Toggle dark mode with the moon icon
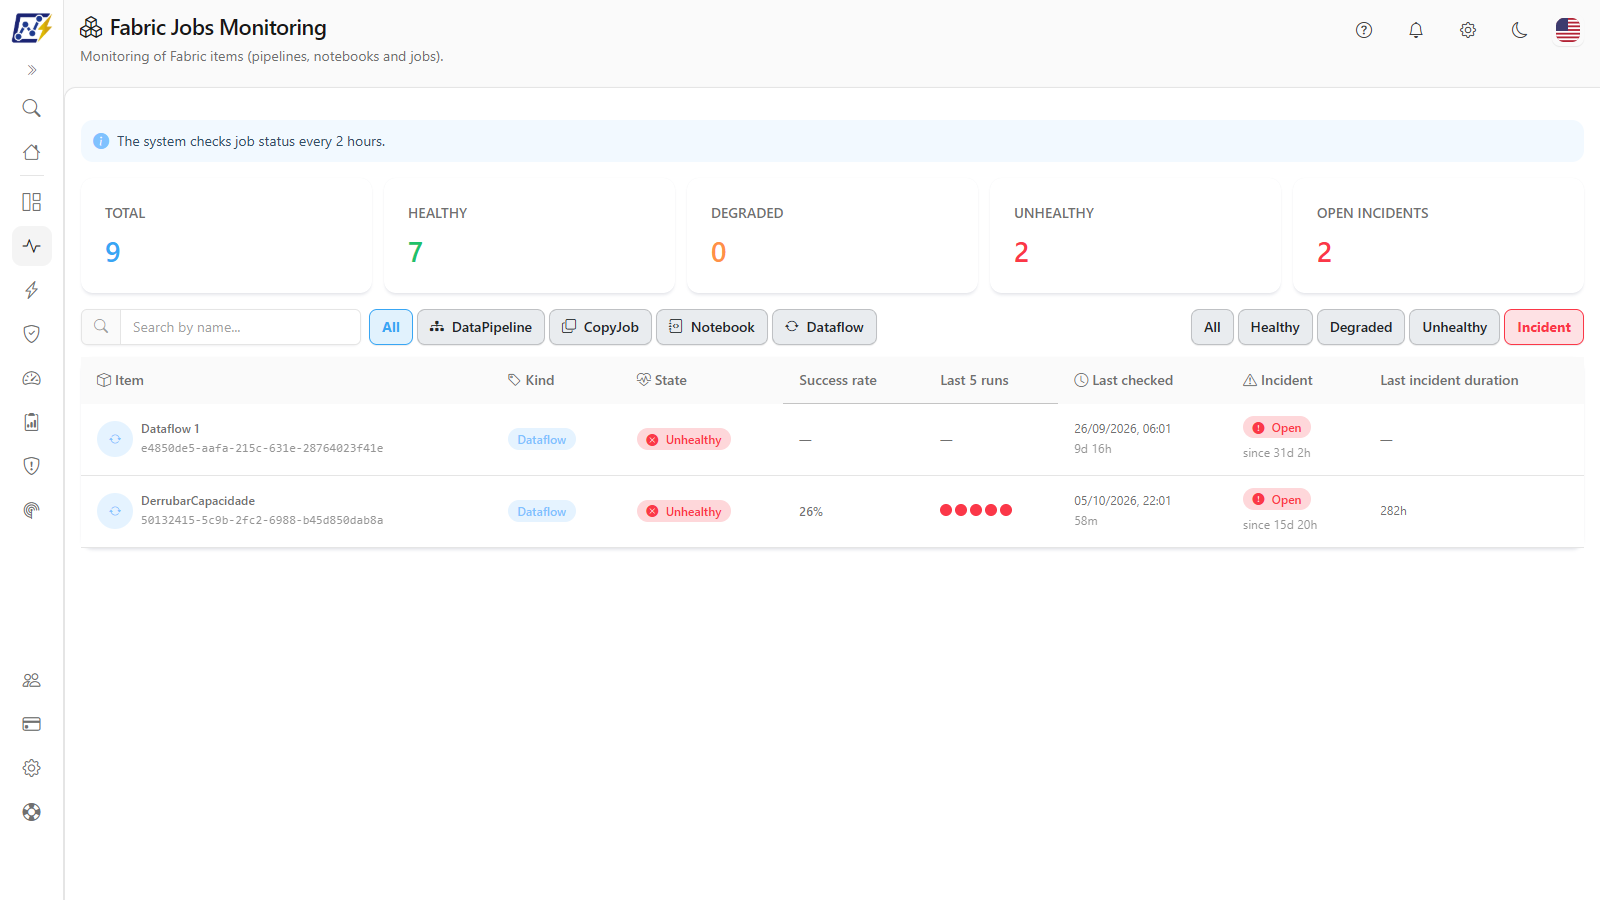 tap(1520, 30)
